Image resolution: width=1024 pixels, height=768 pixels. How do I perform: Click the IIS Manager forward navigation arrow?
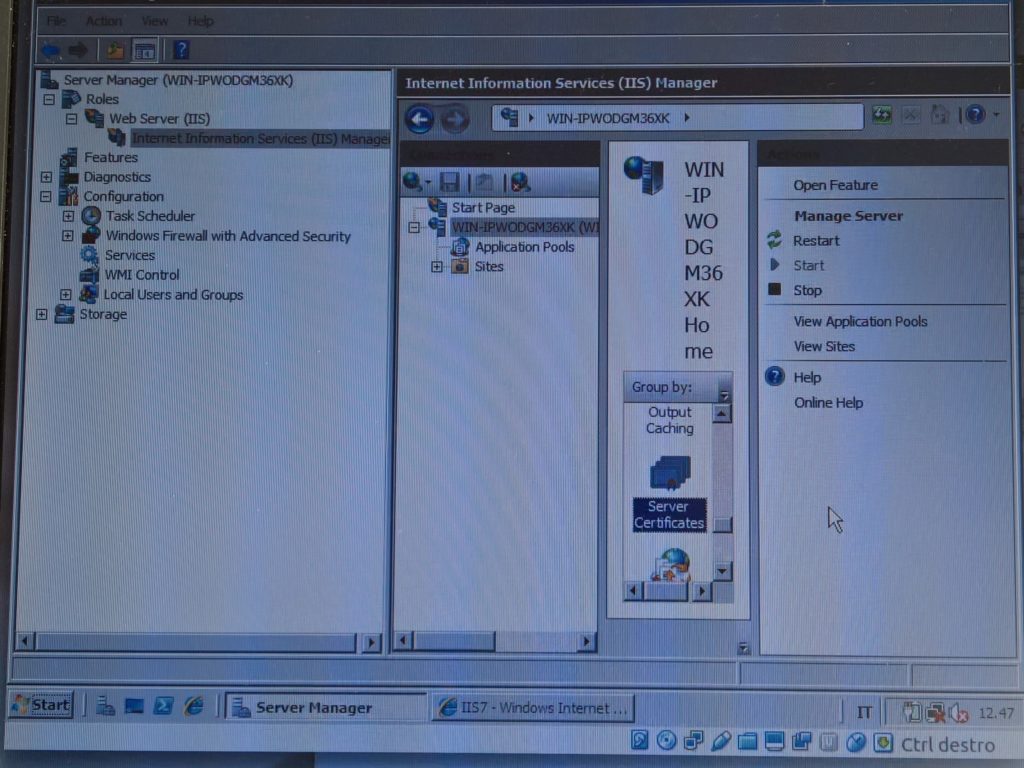(x=455, y=120)
